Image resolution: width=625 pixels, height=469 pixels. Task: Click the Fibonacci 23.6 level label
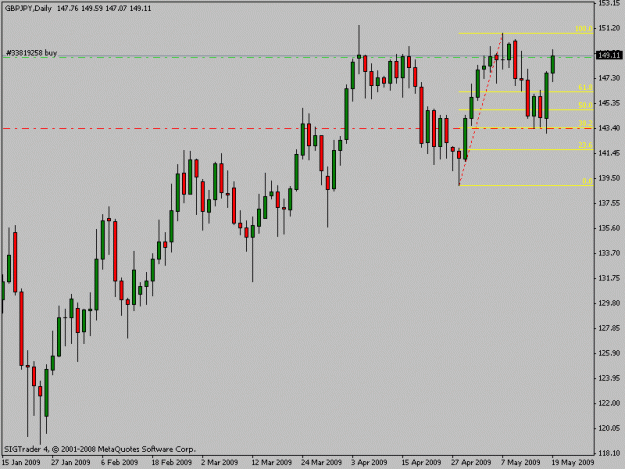click(x=585, y=145)
